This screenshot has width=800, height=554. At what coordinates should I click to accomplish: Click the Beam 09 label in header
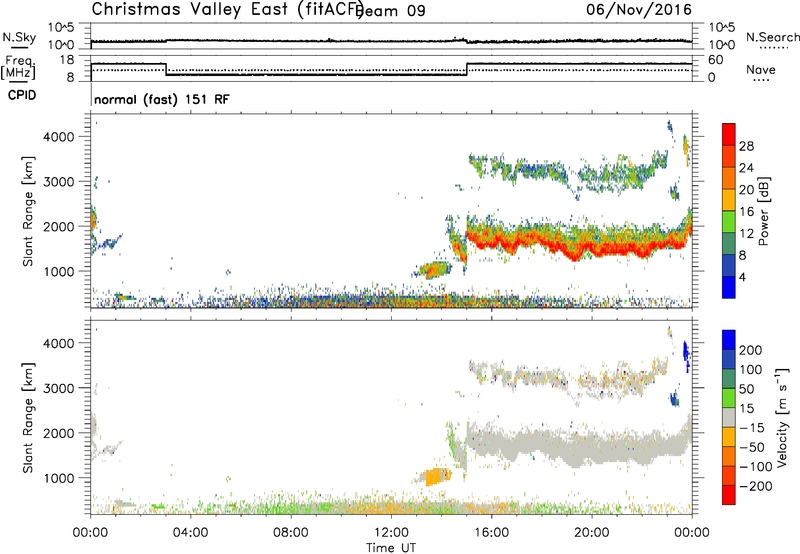(392, 11)
